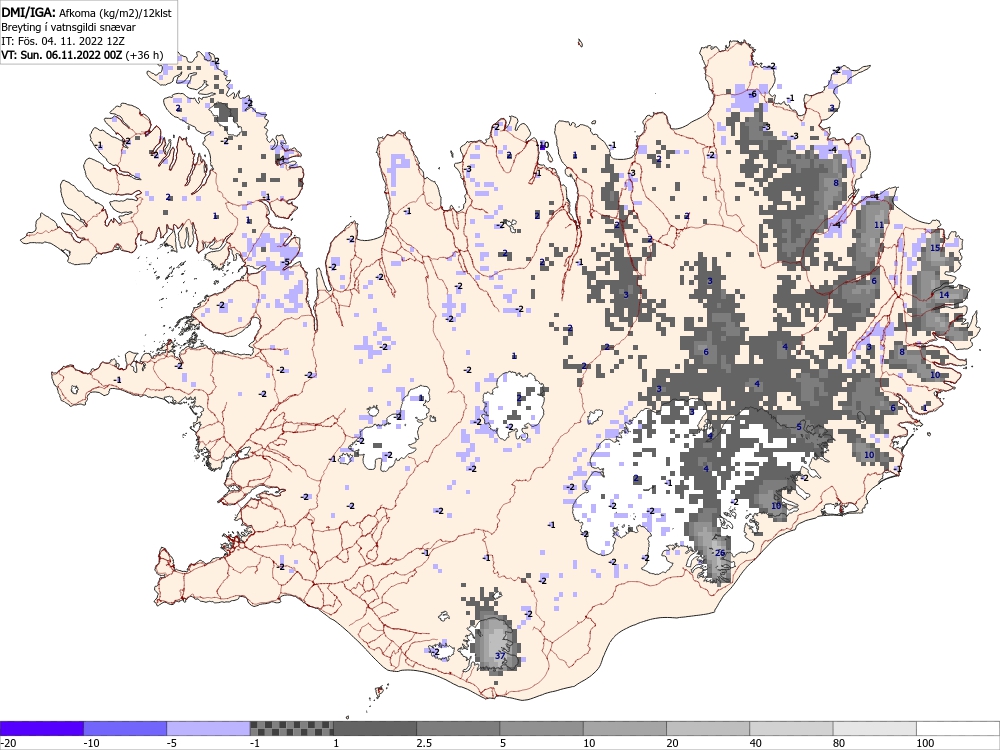1000x750 pixels.
Task: Choose the gray 10 to 20 legend swatch
Action: point(625,728)
